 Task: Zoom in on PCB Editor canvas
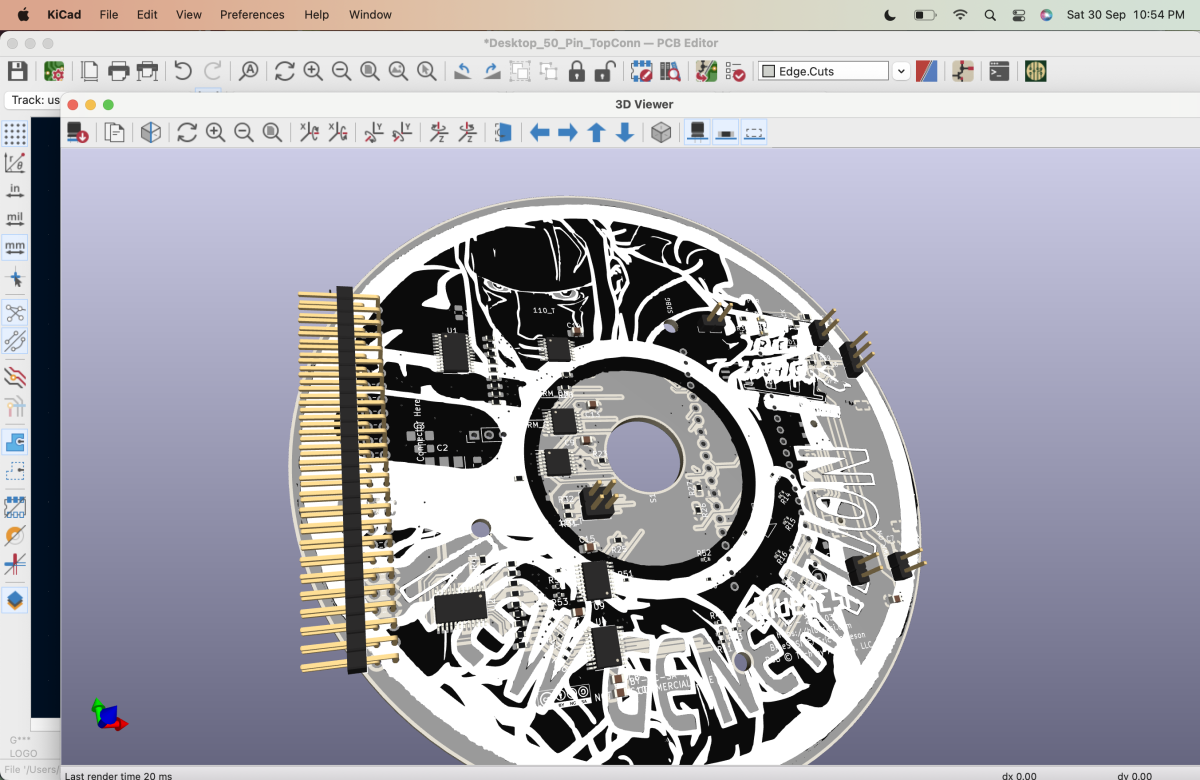pyautogui.click(x=313, y=71)
